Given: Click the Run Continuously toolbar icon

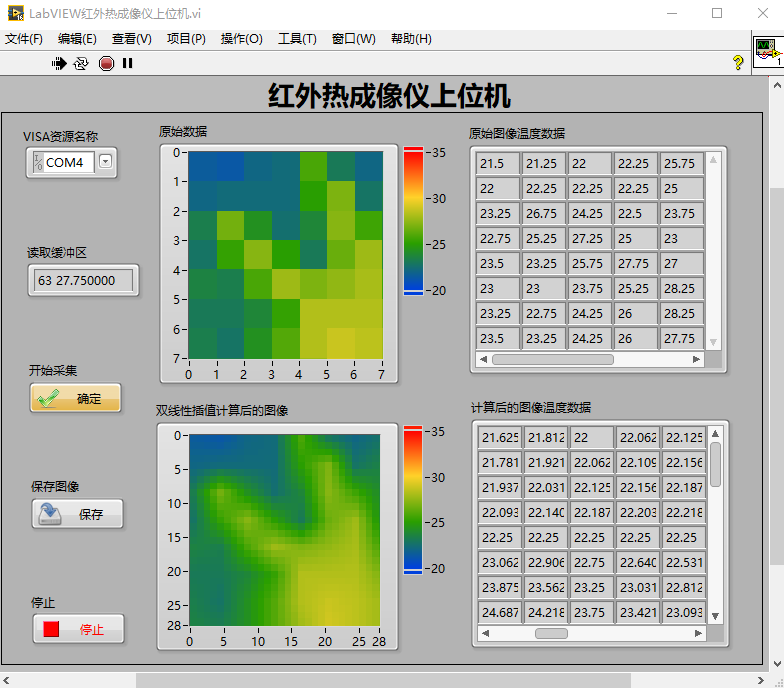Looking at the screenshot, I should [x=81, y=64].
